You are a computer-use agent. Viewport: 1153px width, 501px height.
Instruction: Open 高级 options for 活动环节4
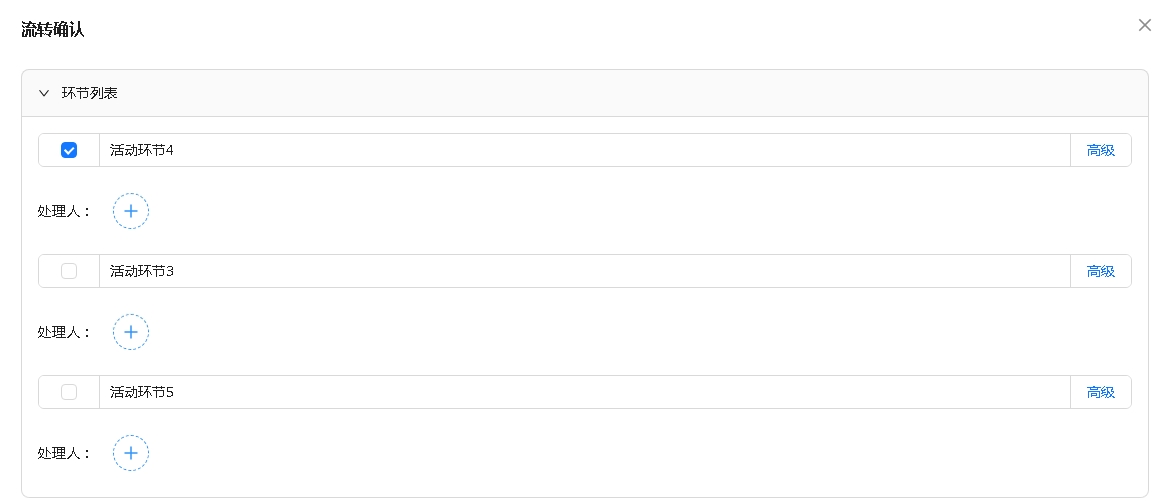pos(1100,150)
